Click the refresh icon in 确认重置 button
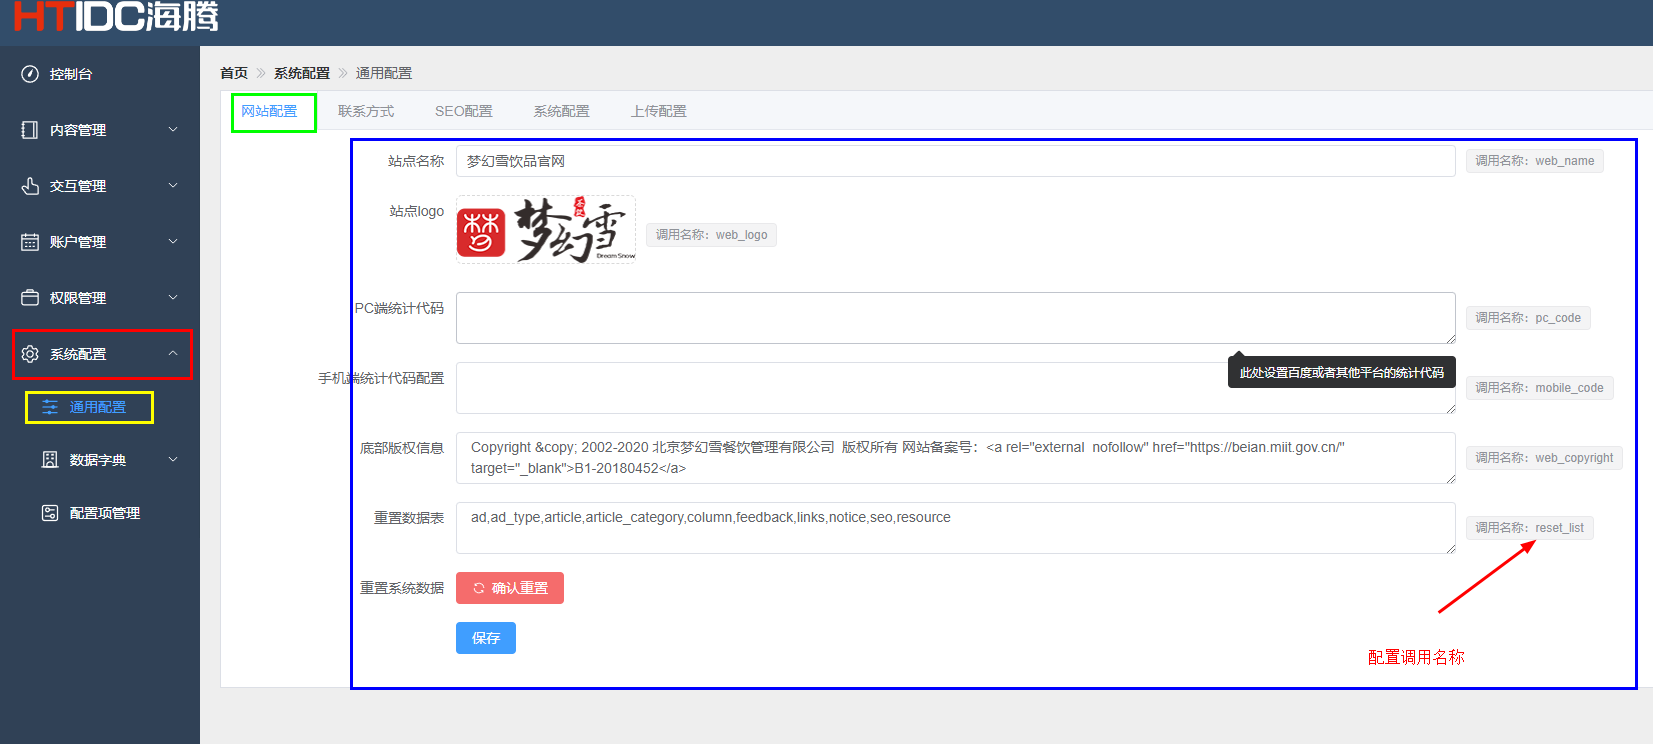 [479, 588]
